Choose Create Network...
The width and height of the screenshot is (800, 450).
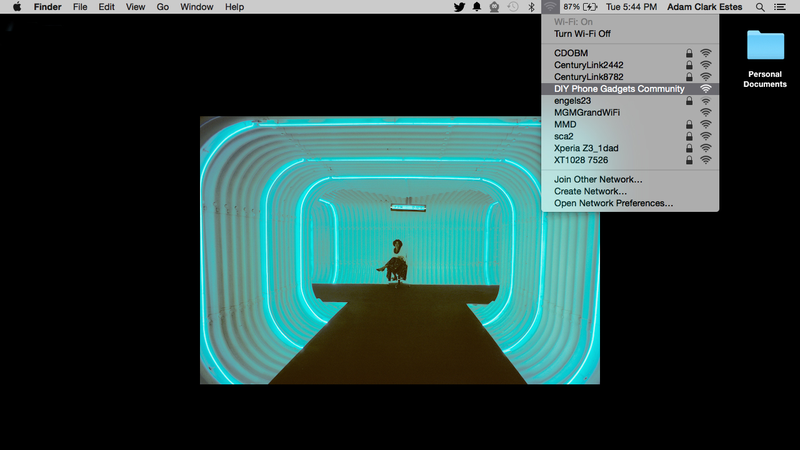(630, 191)
